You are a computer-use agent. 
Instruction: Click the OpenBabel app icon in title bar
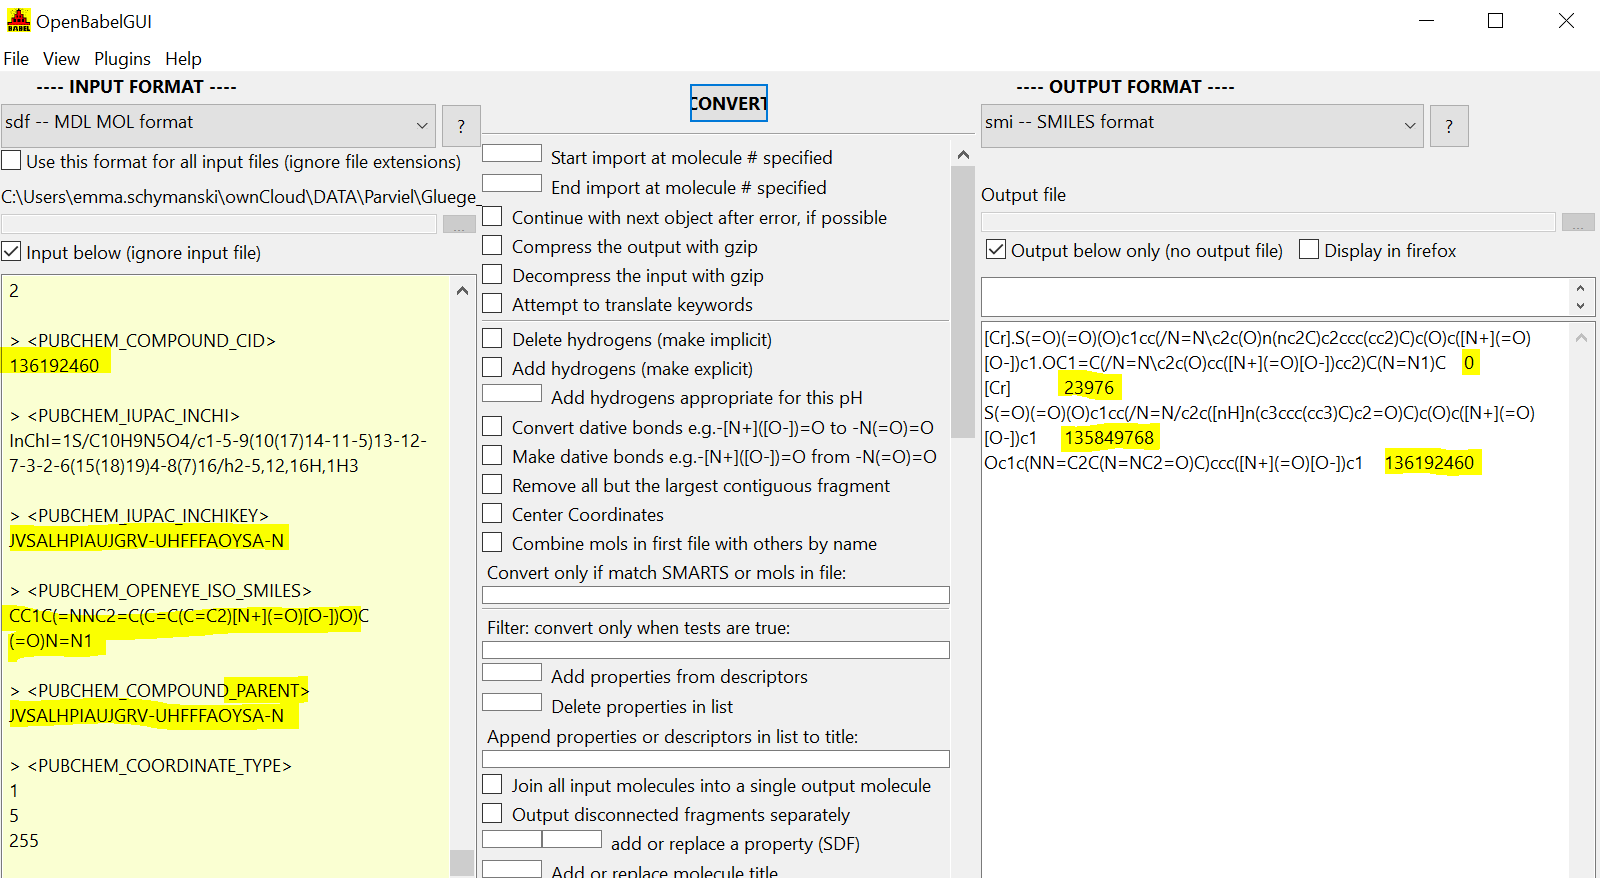pyautogui.click(x=18, y=20)
